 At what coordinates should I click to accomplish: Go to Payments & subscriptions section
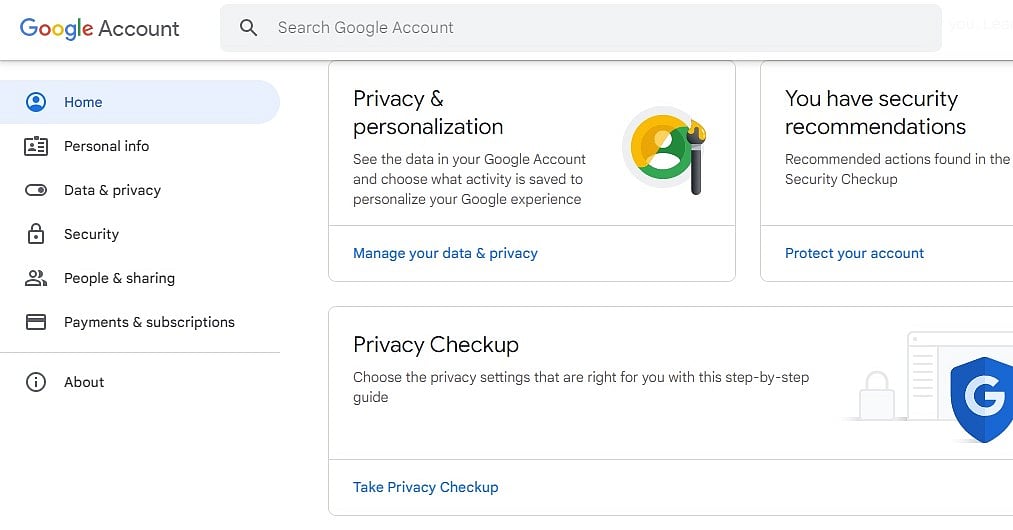click(149, 322)
